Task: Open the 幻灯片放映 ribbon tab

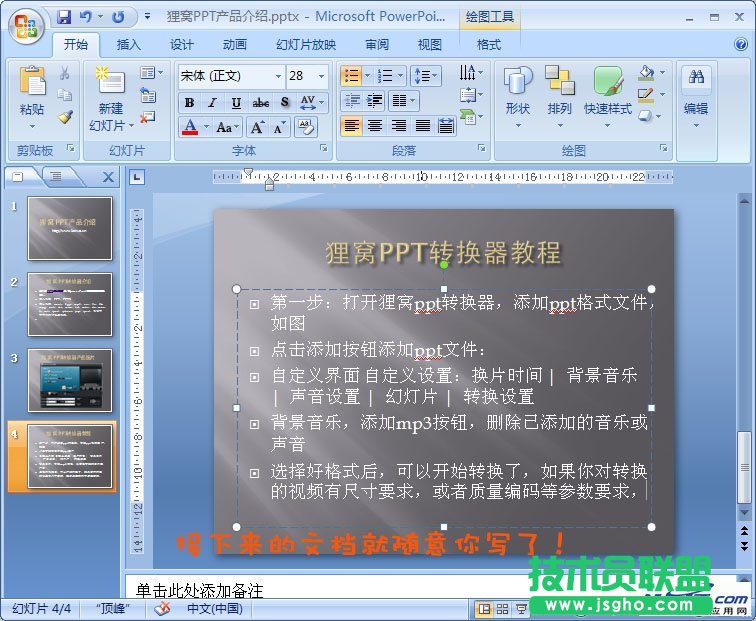Action: coord(306,45)
